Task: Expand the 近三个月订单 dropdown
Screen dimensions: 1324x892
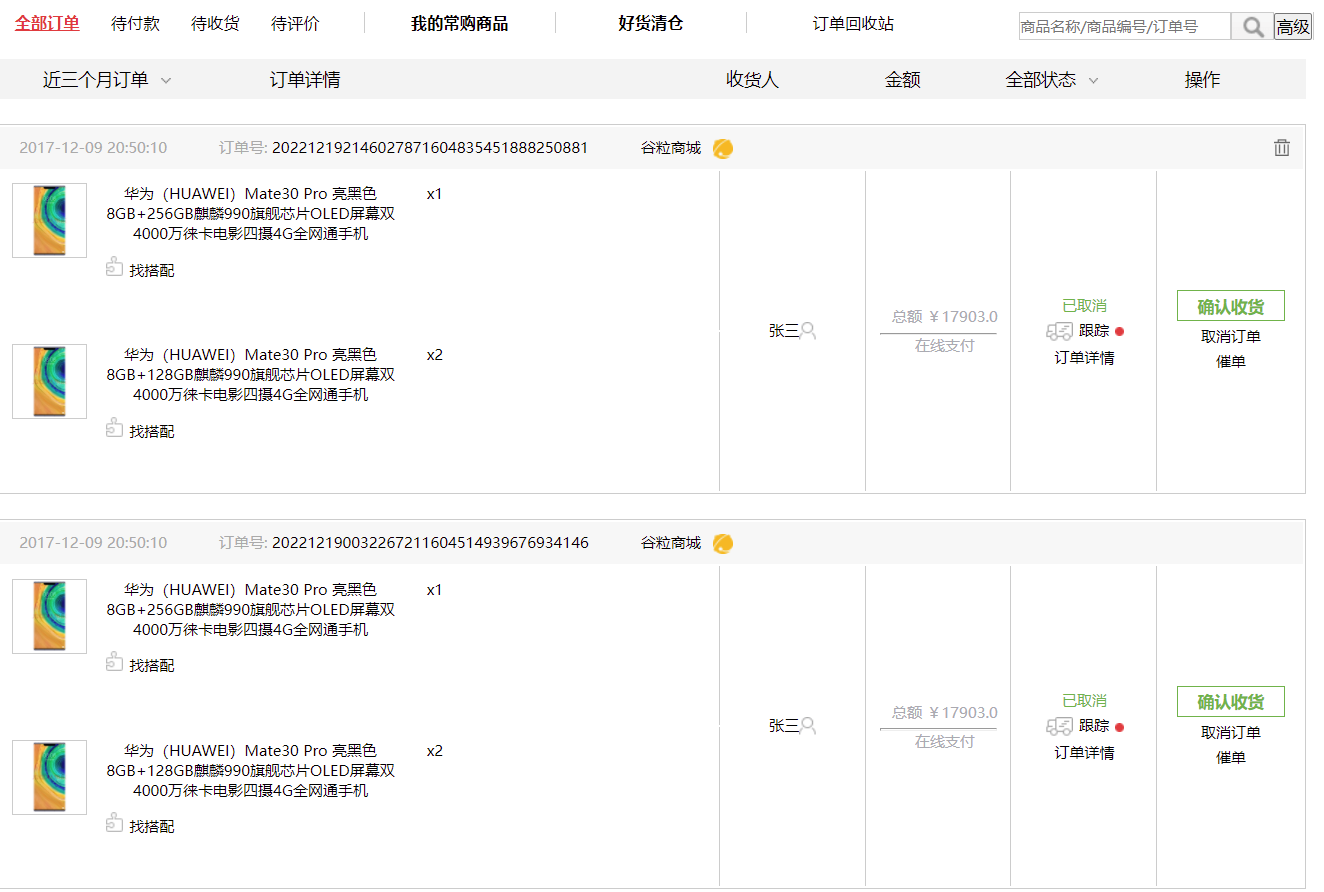Action: (x=107, y=80)
